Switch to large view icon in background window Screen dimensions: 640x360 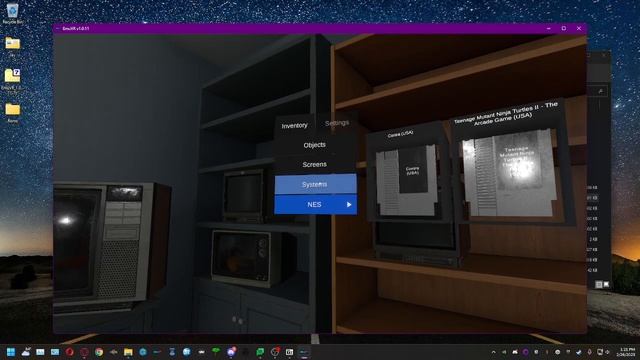click(x=606, y=284)
